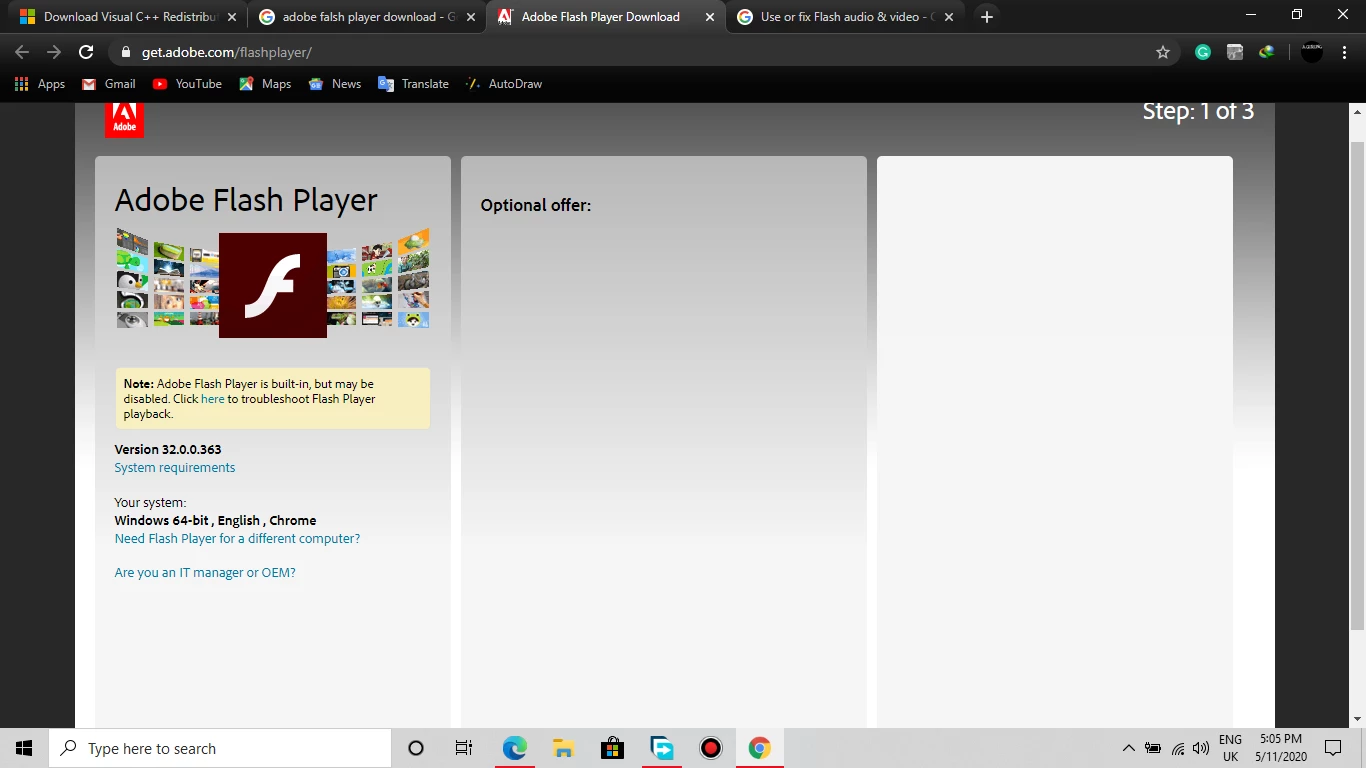
Task: Follow the 'here' troubleshoot link
Action: pos(213,399)
